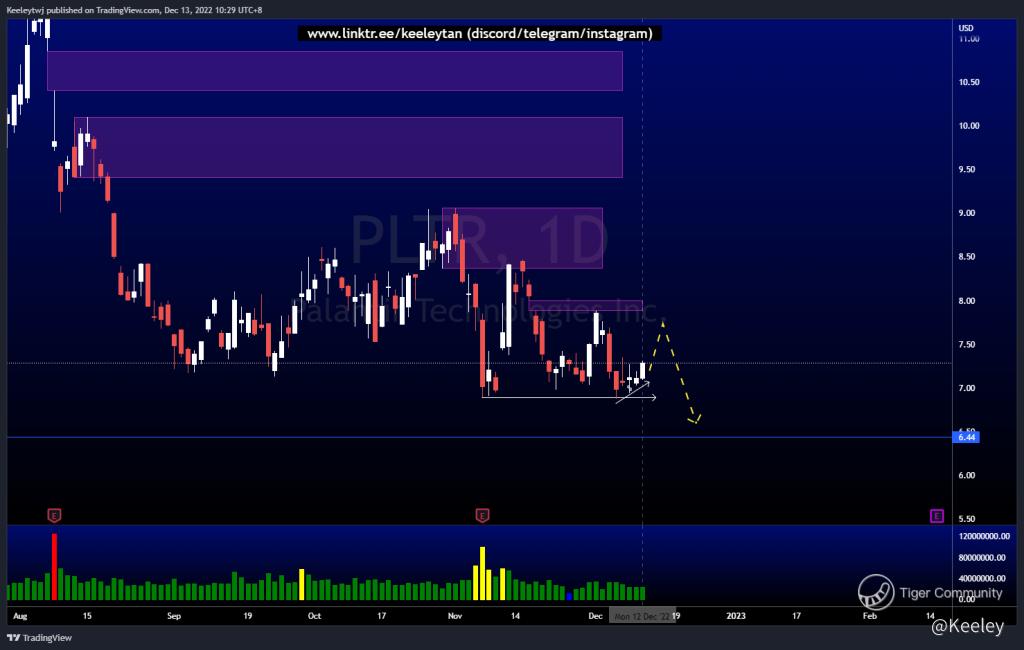Click the Dec label on time axis

click(x=595, y=616)
